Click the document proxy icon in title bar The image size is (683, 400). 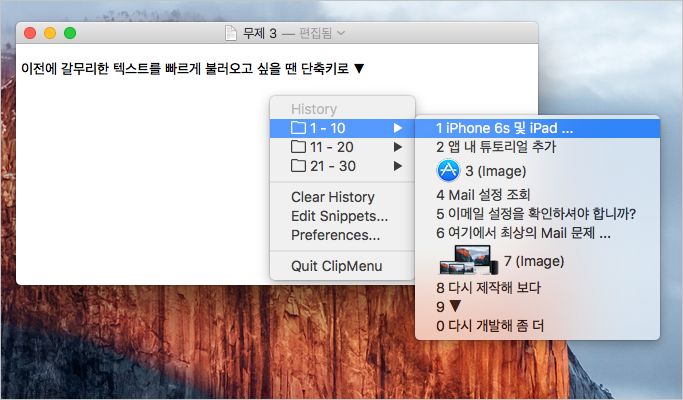pos(231,33)
